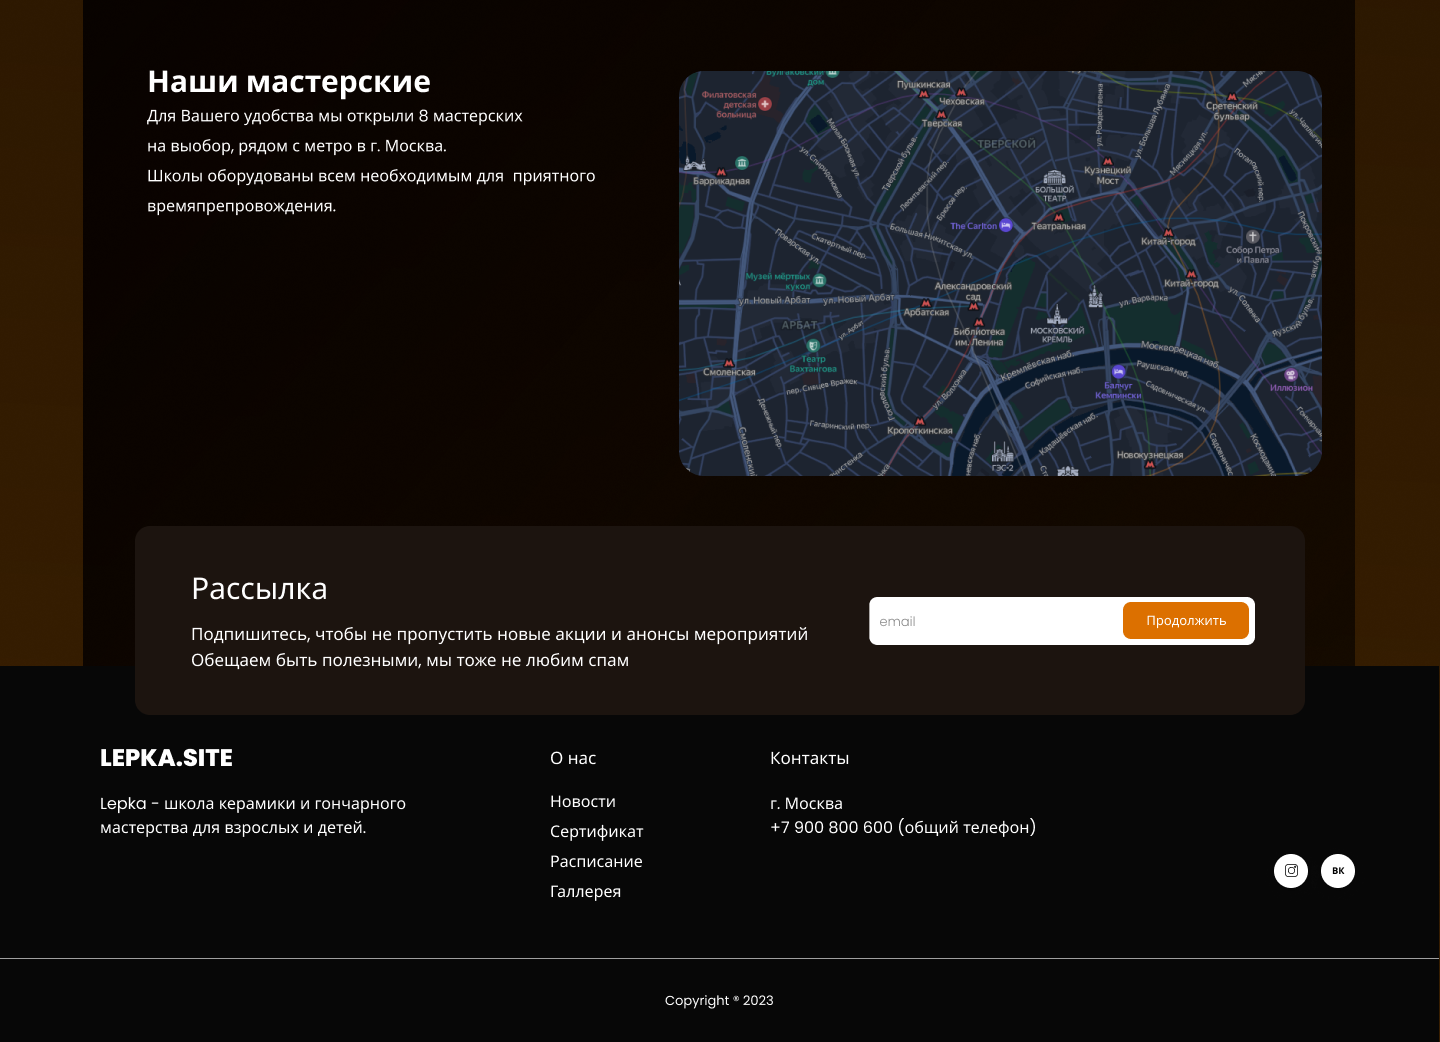Select the Bolshoi Theatre landmark icon
This screenshot has width=1440, height=1042.
tap(1055, 177)
